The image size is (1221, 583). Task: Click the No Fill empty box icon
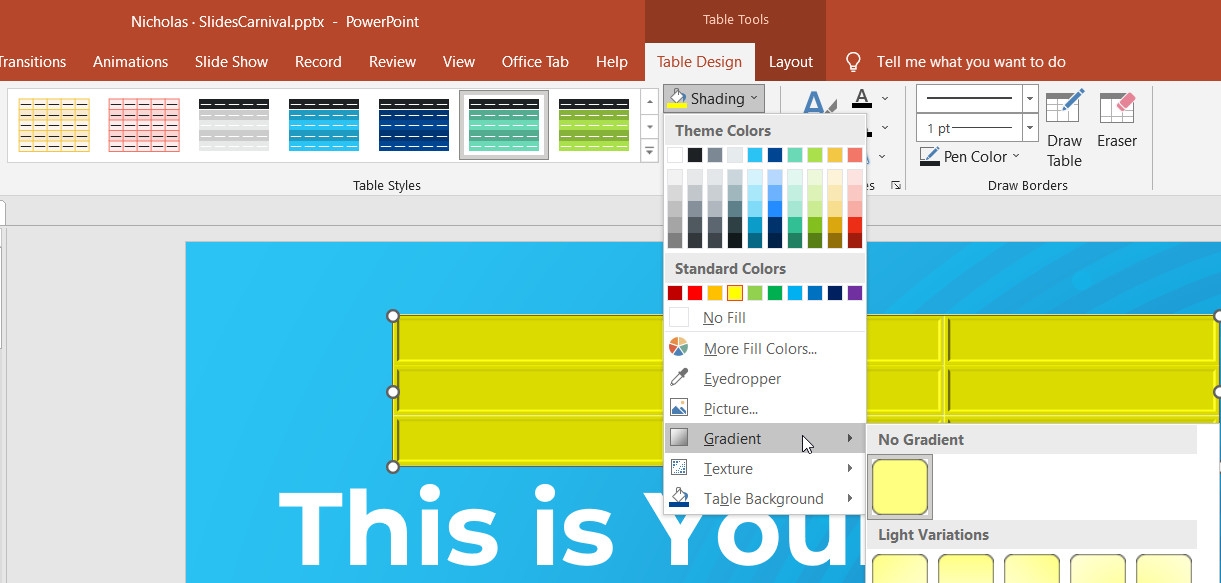tap(679, 317)
